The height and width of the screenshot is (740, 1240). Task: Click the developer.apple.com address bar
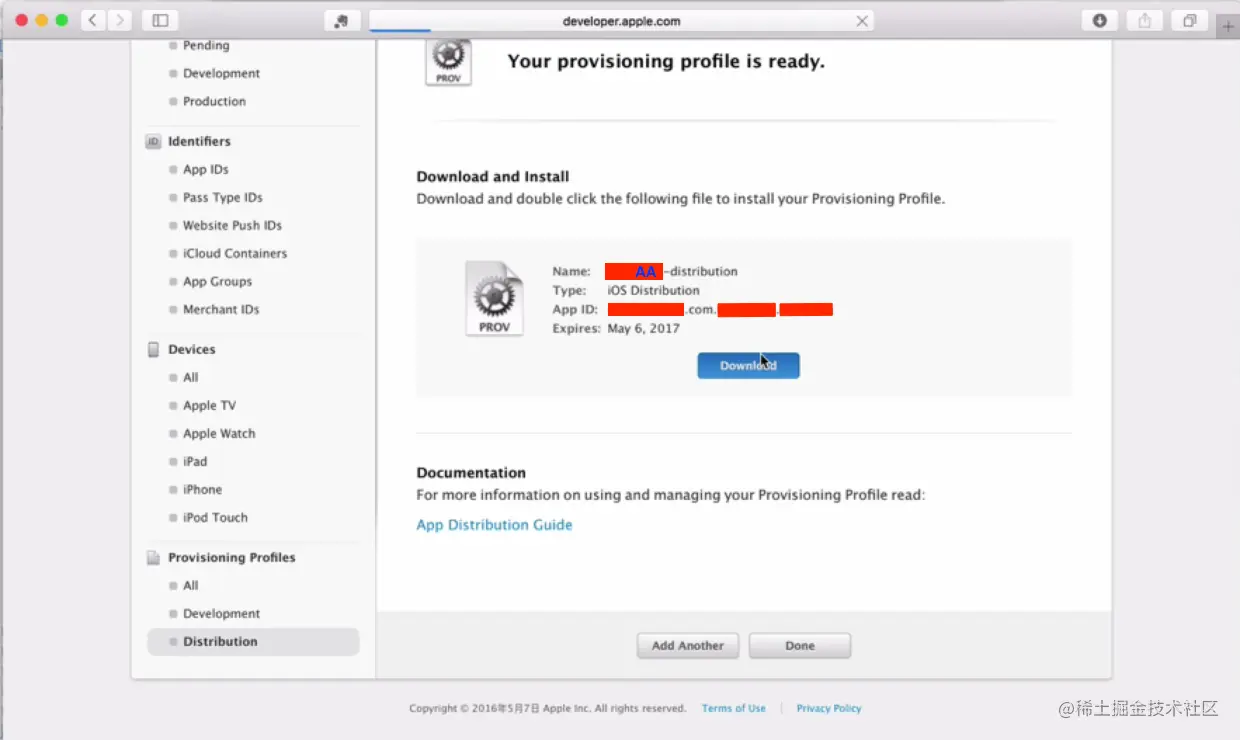pyautogui.click(x=622, y=21)
